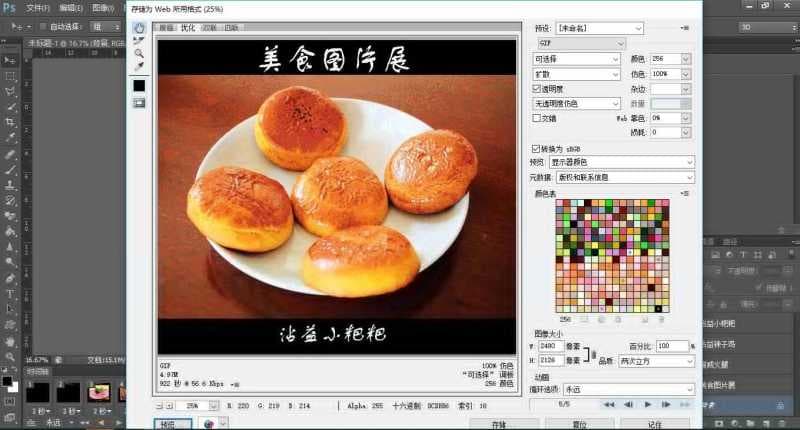The height and width of the screenshot is (430, 800).
Task: Toggle the 交错 interlaced checkbox
Action: pos(536,118)
